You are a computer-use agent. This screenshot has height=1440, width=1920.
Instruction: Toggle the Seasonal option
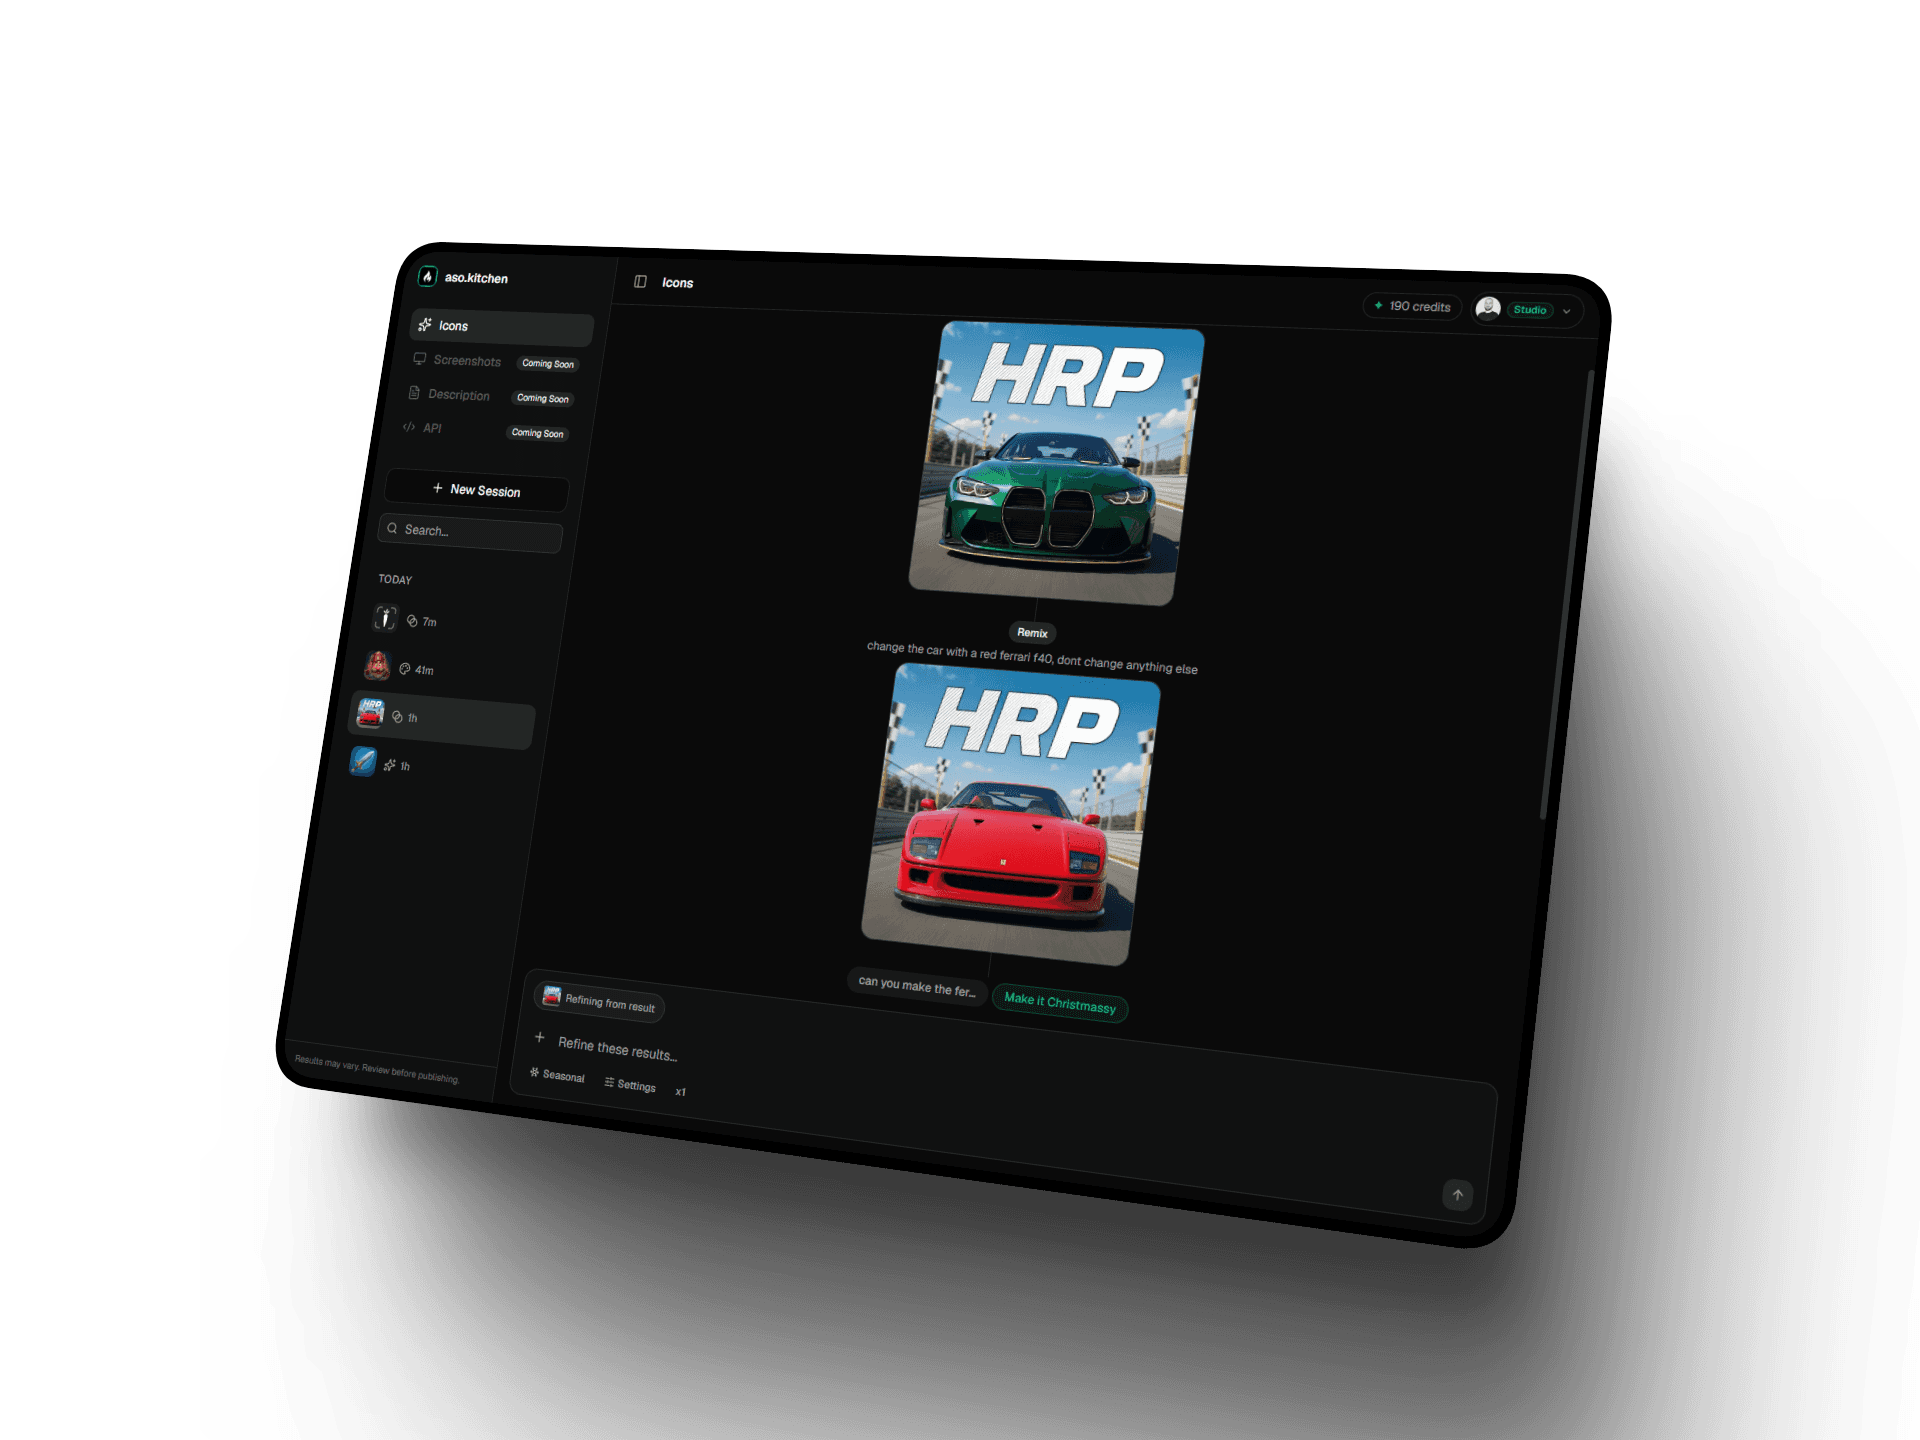pos(557,1075)
